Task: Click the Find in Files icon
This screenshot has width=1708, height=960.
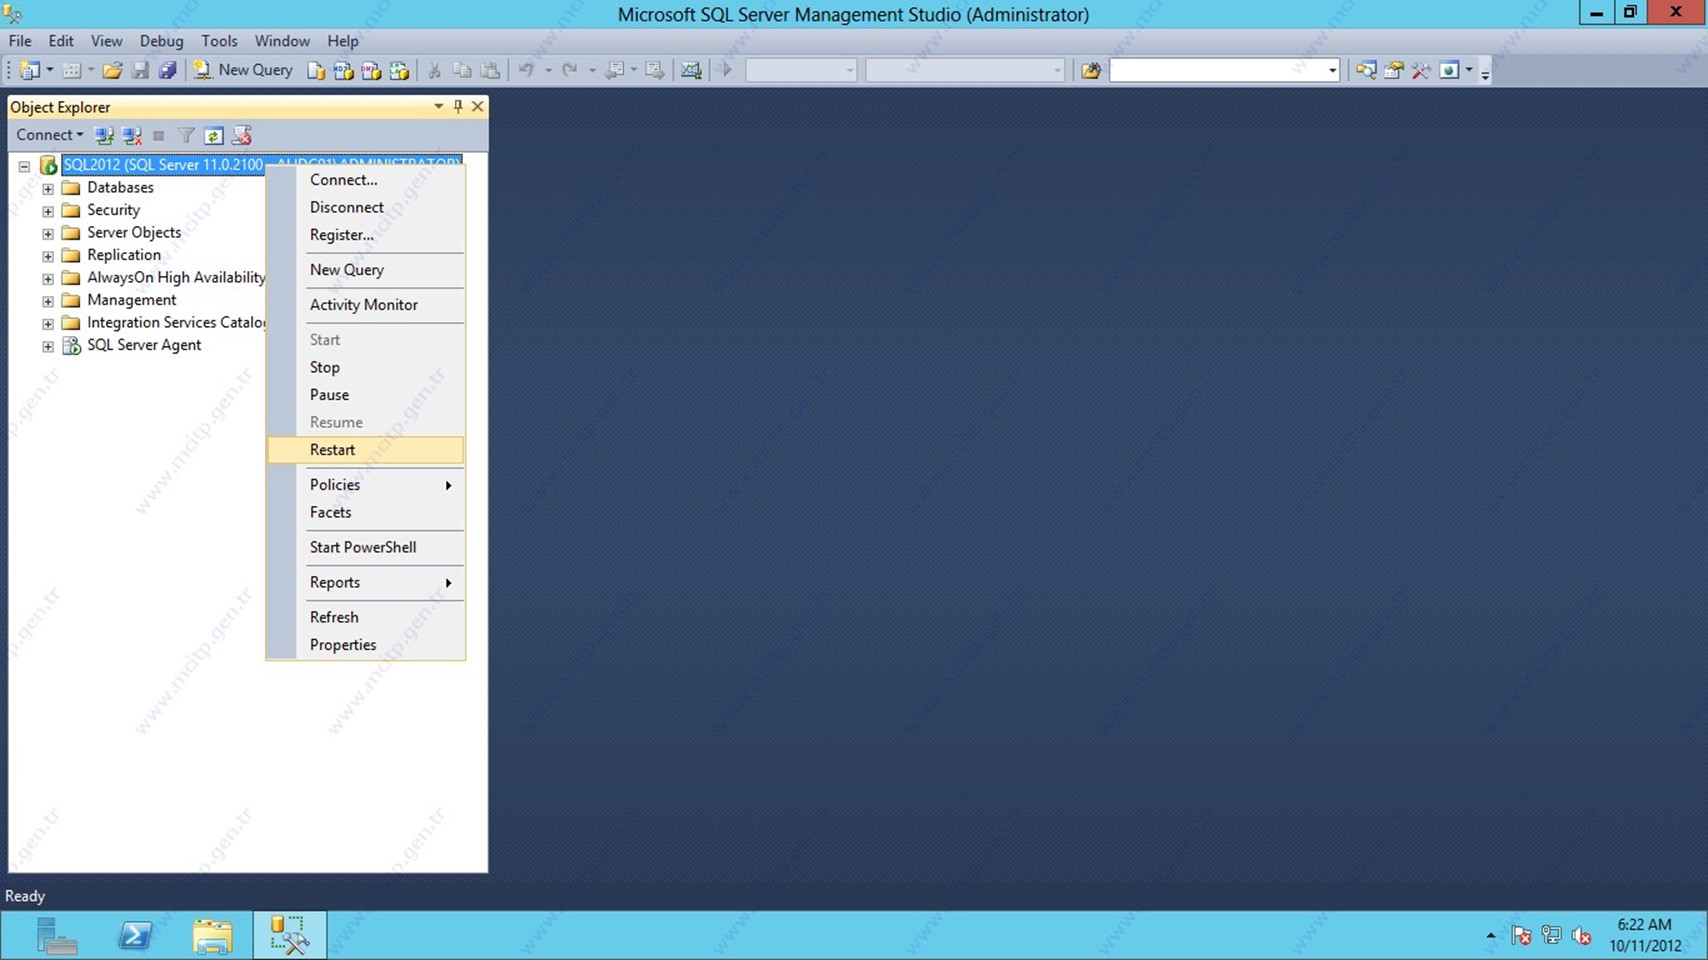Action: [1091, 70]
